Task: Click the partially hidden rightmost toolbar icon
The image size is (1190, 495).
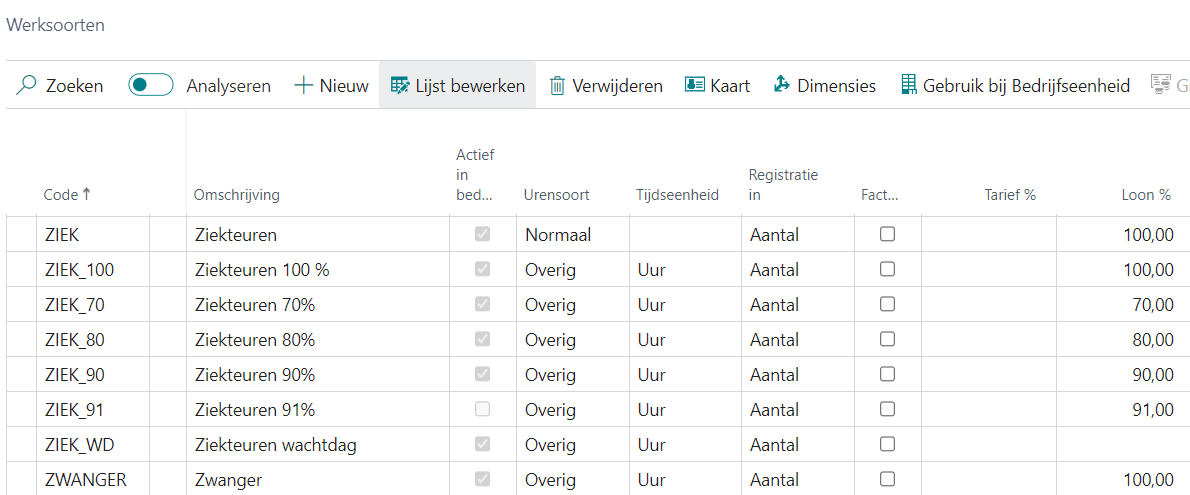Action: [1161, 86]
